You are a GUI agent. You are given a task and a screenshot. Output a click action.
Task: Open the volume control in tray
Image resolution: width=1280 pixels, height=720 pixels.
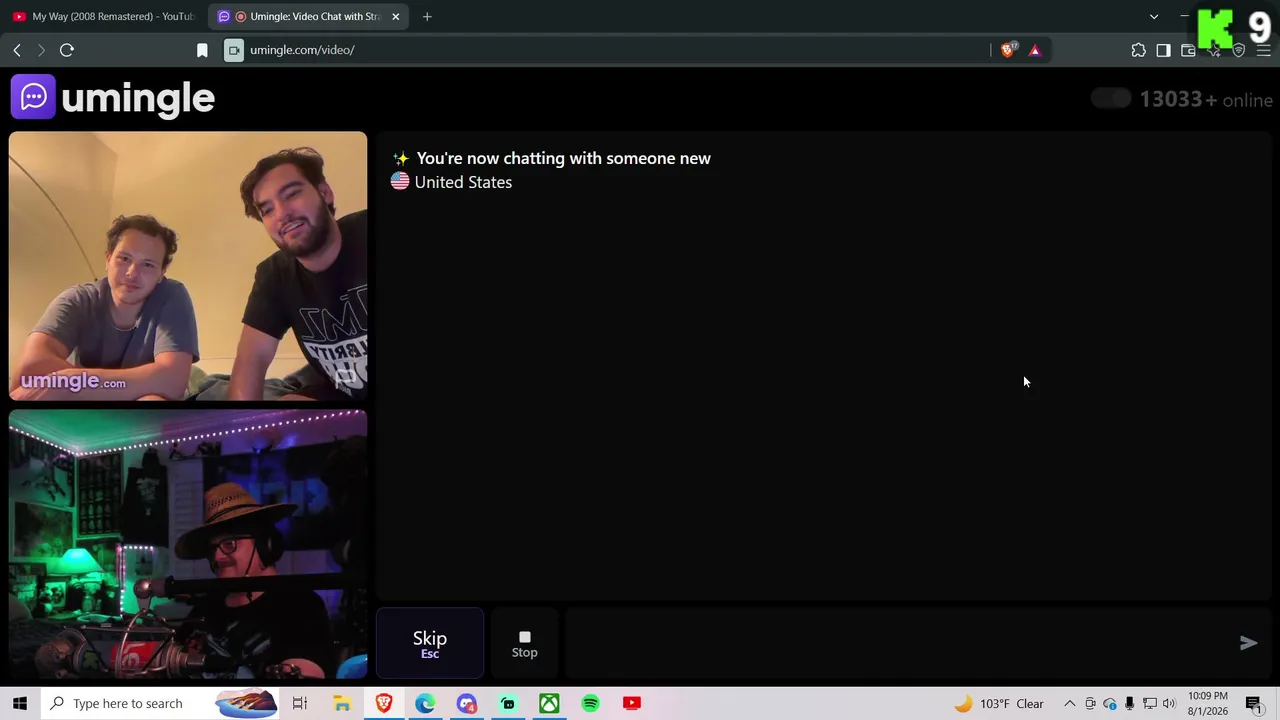[1169, 703]
